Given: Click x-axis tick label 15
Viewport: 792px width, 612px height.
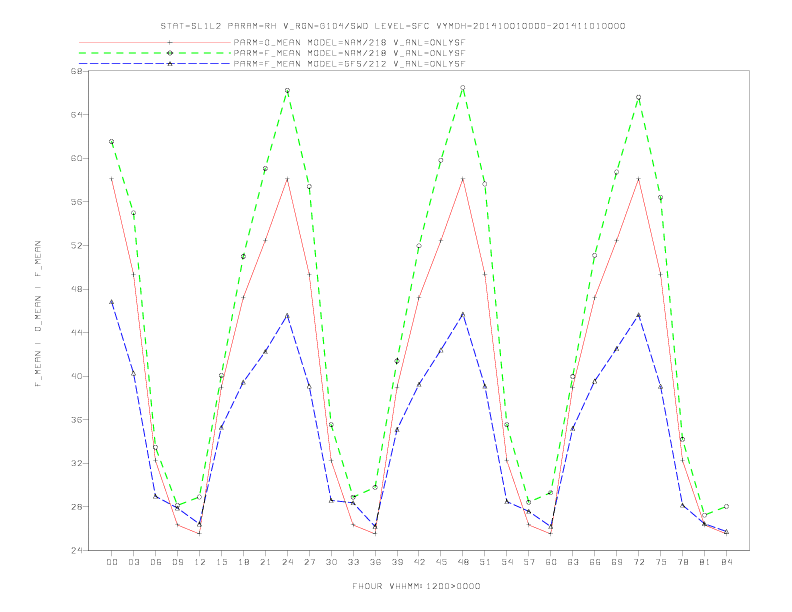Looking at the screenshot, I should pos(221,562).
